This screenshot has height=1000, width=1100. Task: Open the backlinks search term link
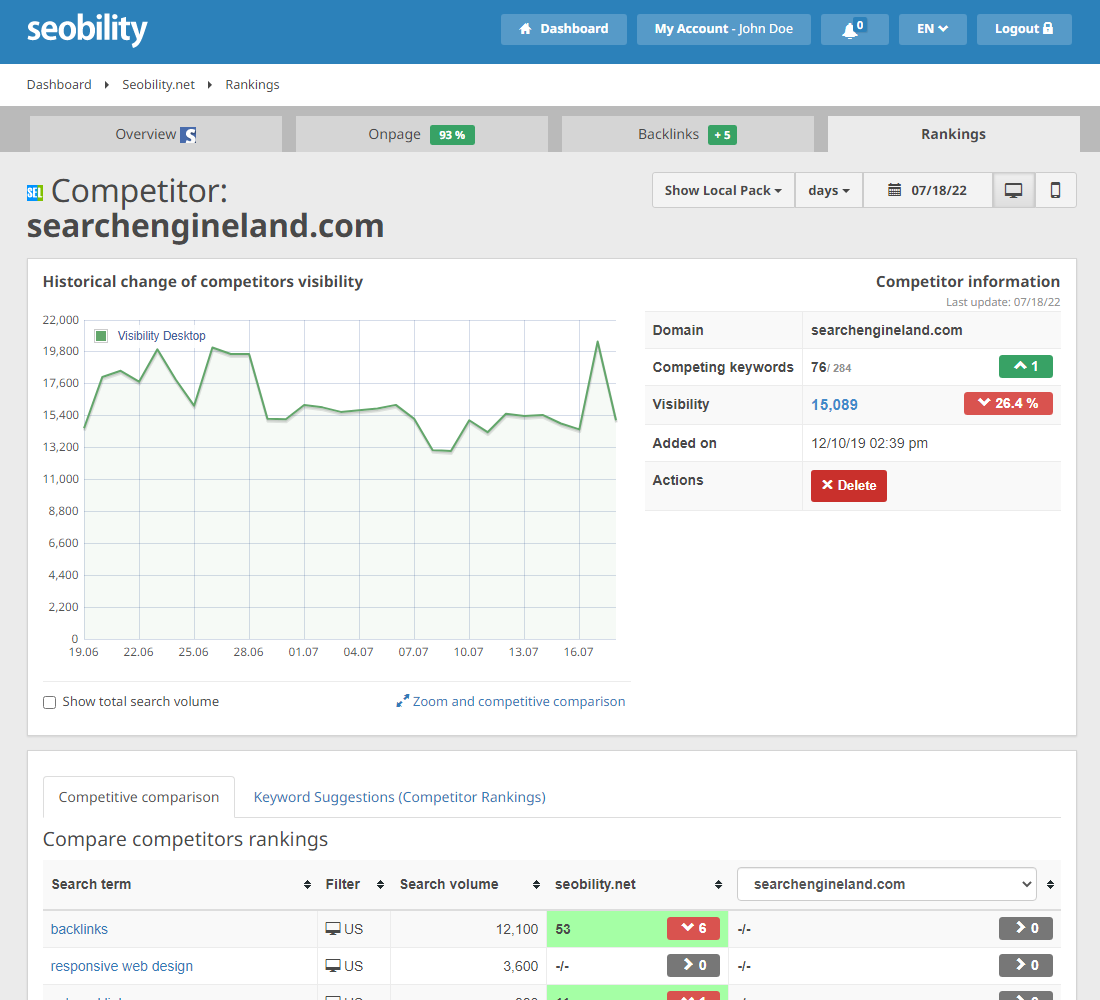click(79, 928)
